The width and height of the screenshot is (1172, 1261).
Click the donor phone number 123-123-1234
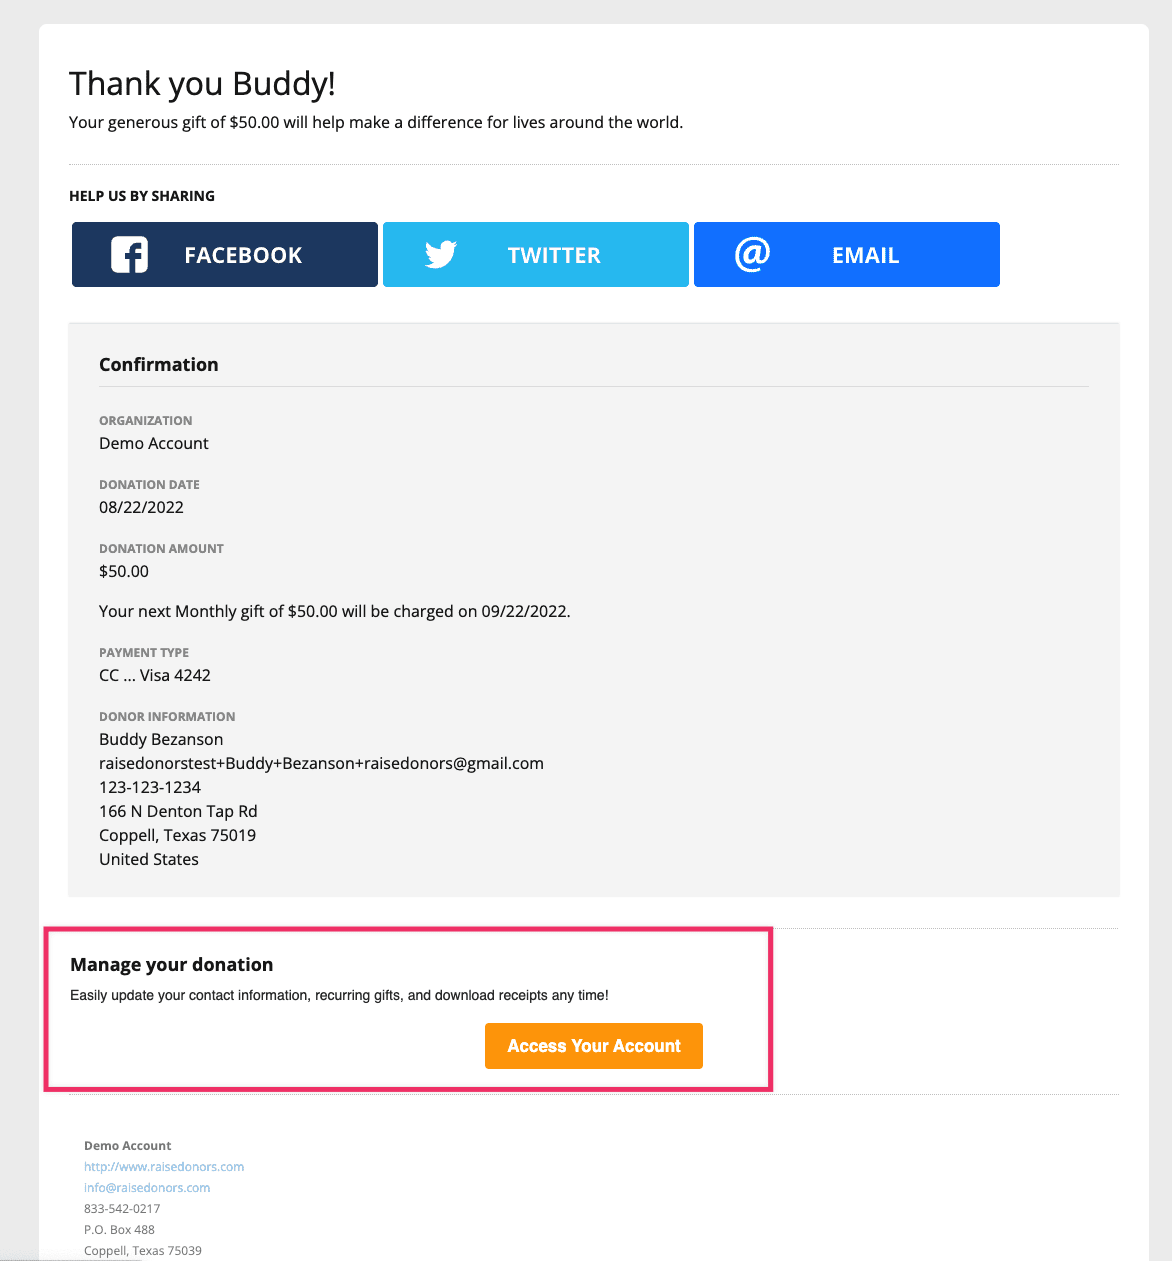(150, 787)
